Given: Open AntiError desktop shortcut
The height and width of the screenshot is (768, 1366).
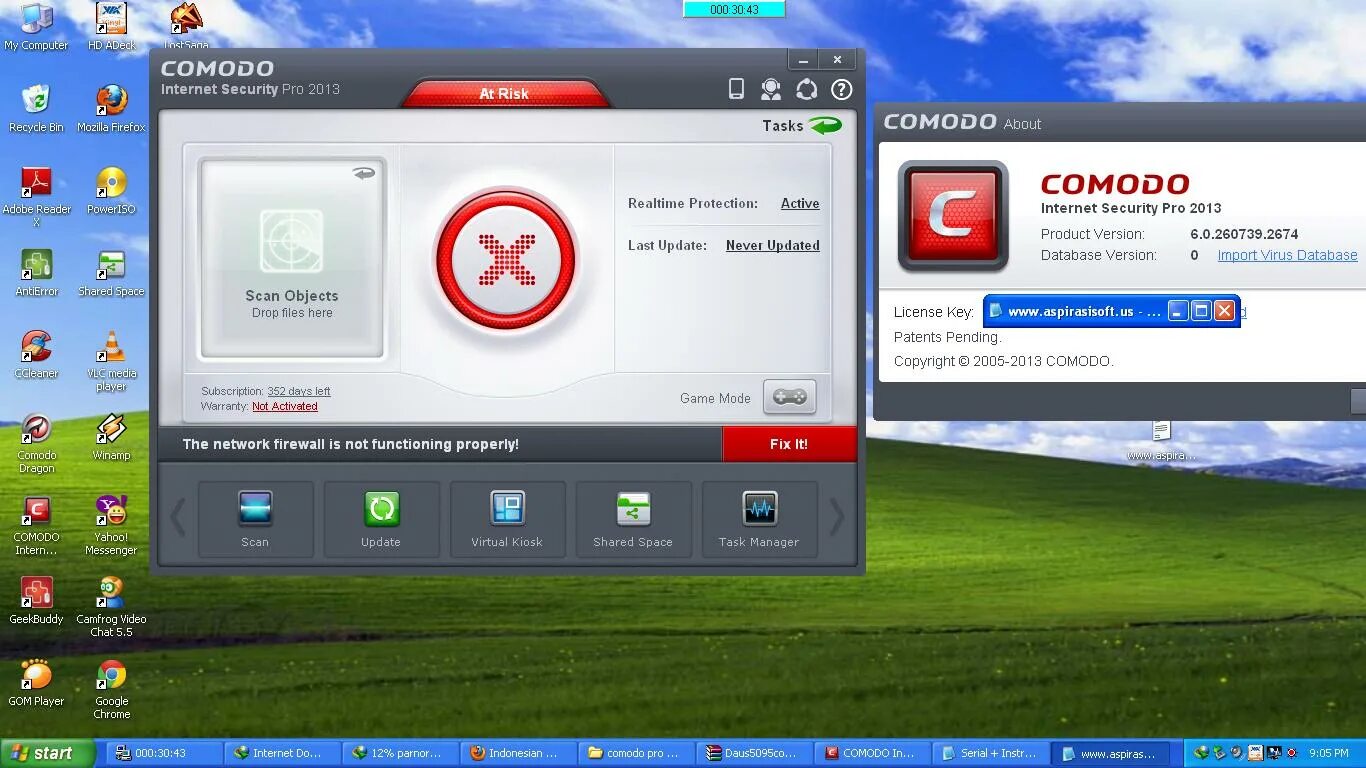Looking at the screenshot, I should (x=37, y=273).
